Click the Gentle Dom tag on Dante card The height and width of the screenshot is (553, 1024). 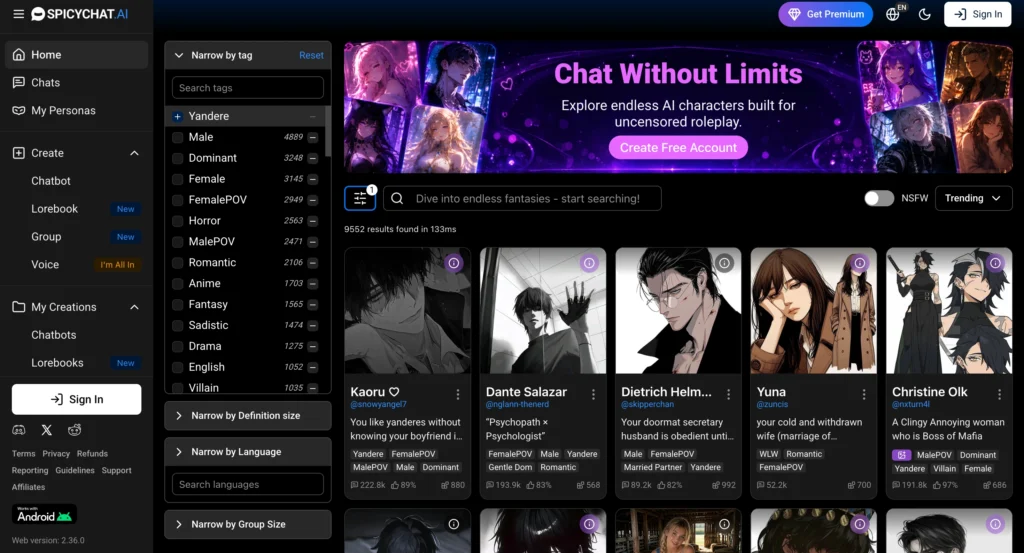(510, 467)
